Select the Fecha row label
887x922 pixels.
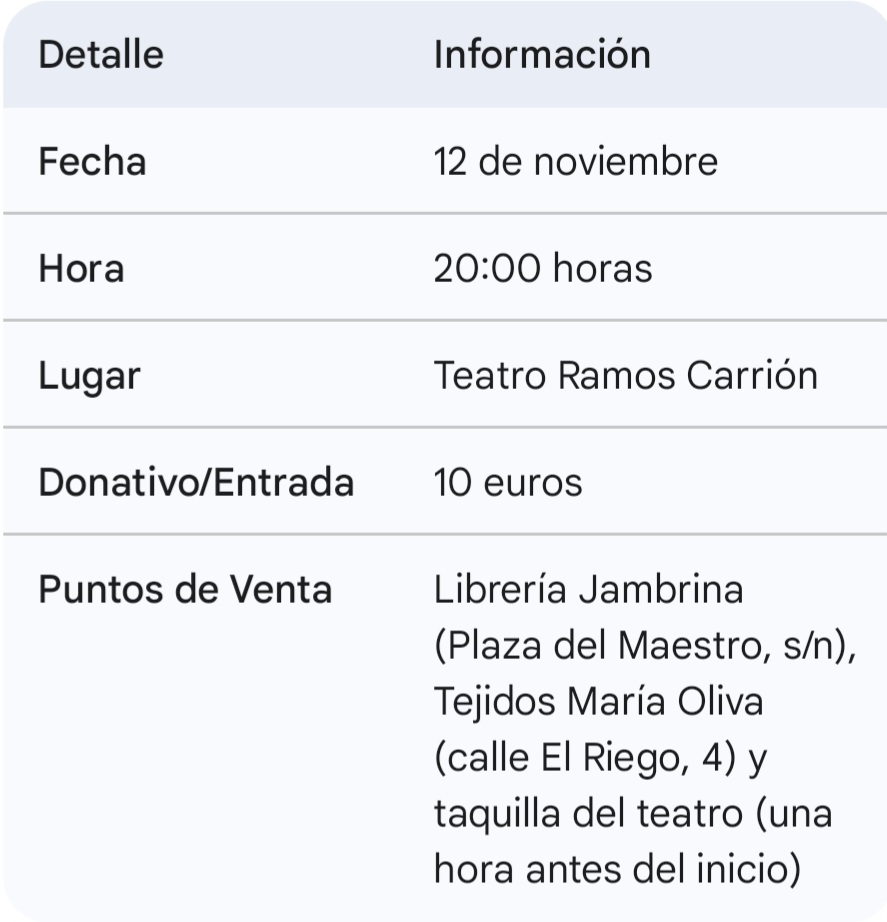92,162
